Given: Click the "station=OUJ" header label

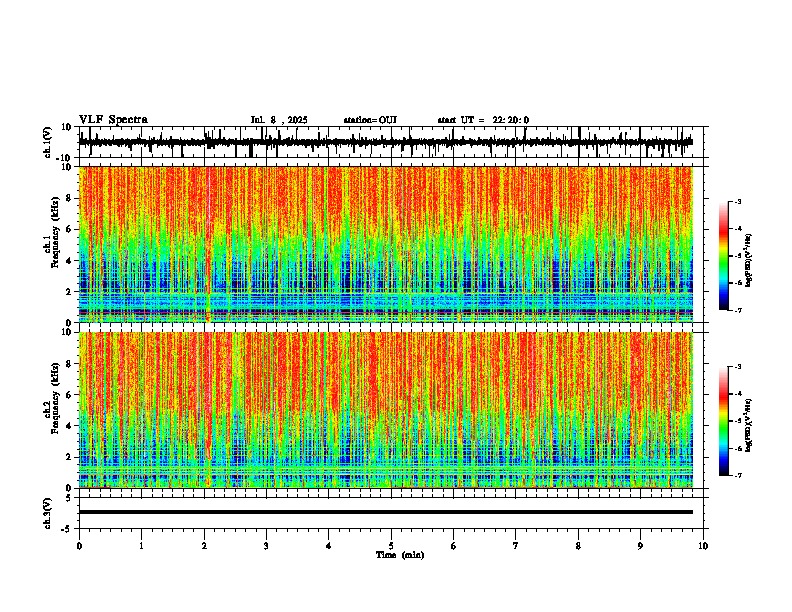Looking at the screenshot, I should point(370,120).
